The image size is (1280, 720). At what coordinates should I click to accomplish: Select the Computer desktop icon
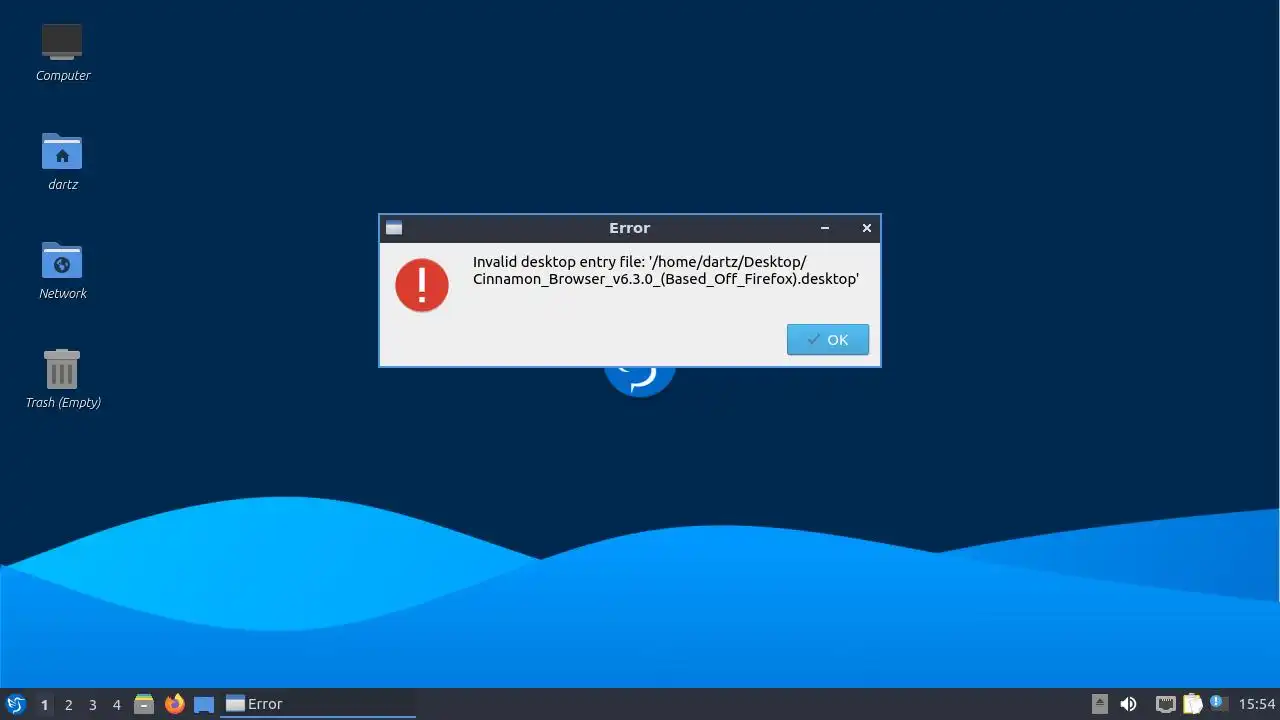(x=63, y=52)
